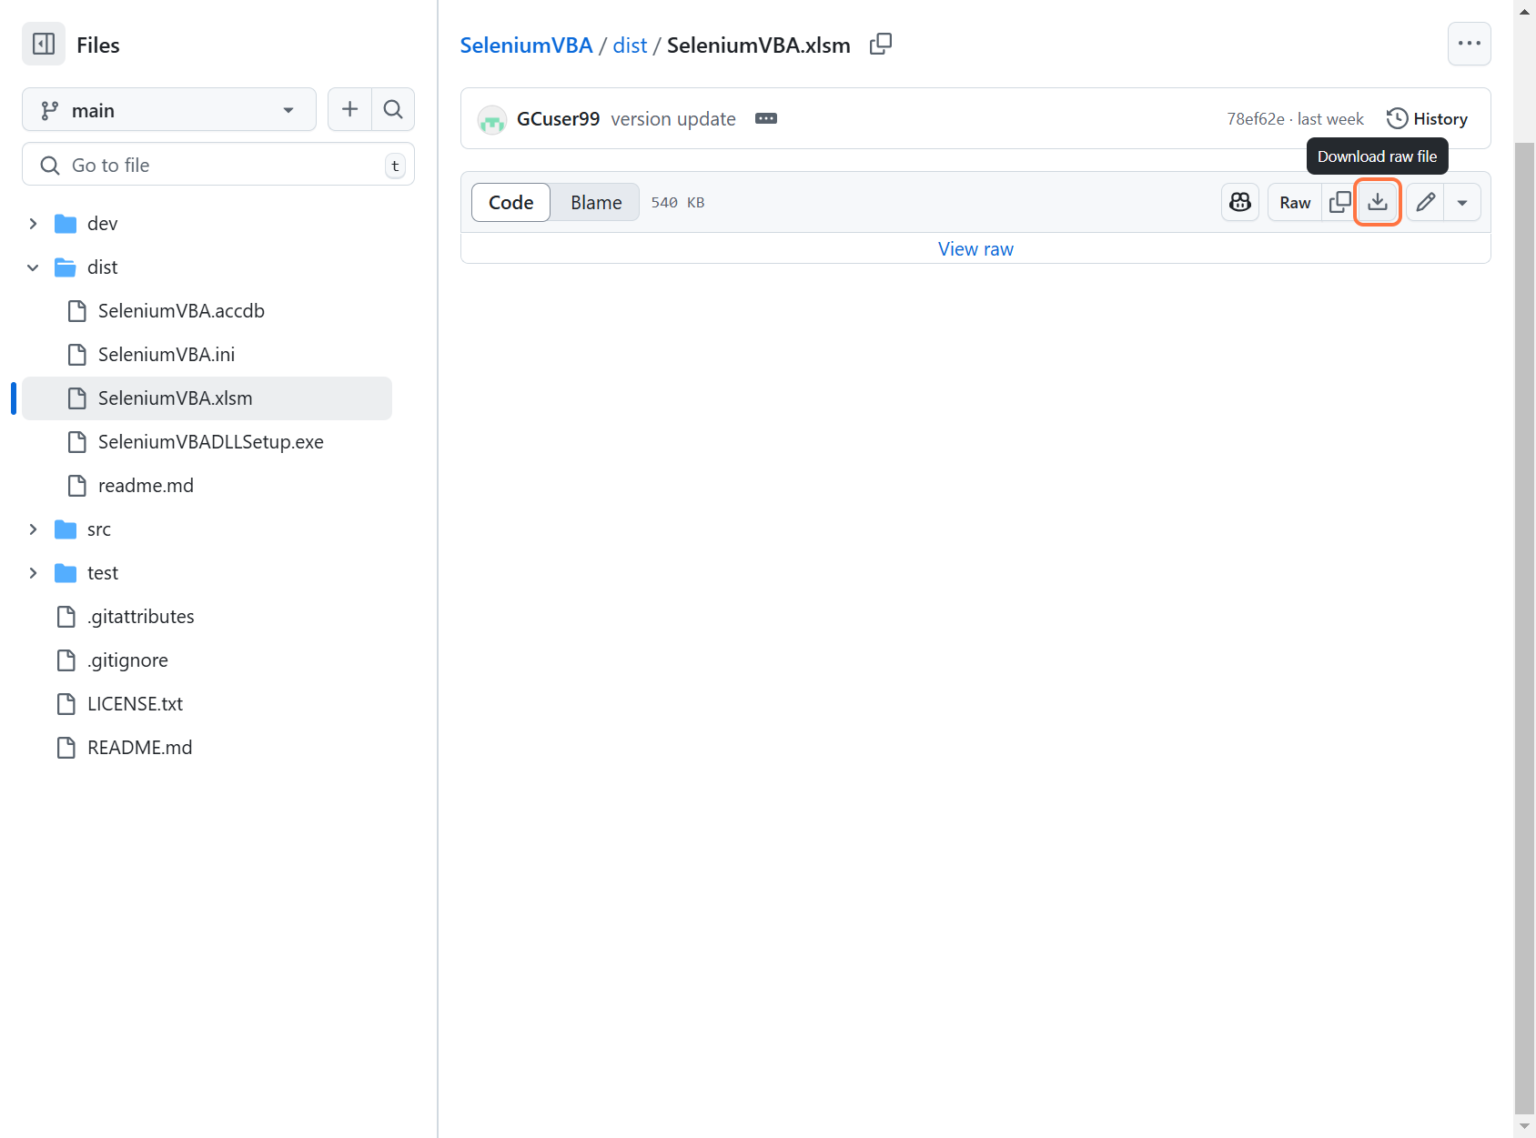
Task: View commit History with the clock icon
Action: click(x=1427, y=118)
